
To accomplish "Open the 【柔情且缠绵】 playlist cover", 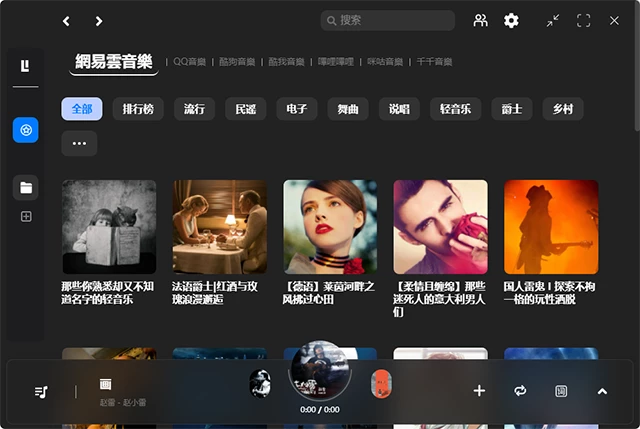I will (x=440, y=227).
